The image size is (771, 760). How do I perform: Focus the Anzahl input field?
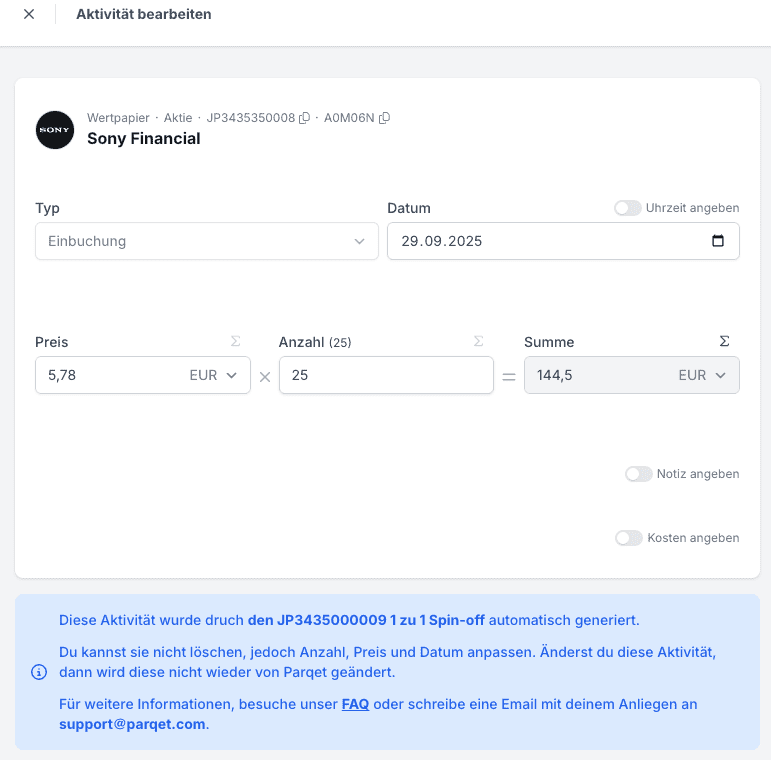coord(385,375)
